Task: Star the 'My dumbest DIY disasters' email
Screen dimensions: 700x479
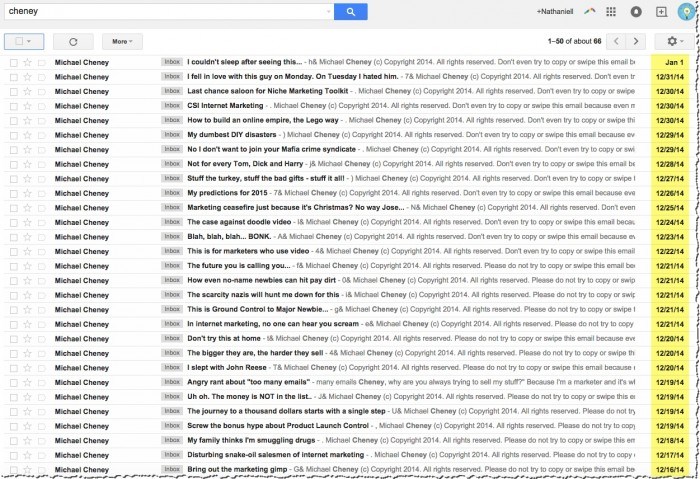Action: pos(27,135)
